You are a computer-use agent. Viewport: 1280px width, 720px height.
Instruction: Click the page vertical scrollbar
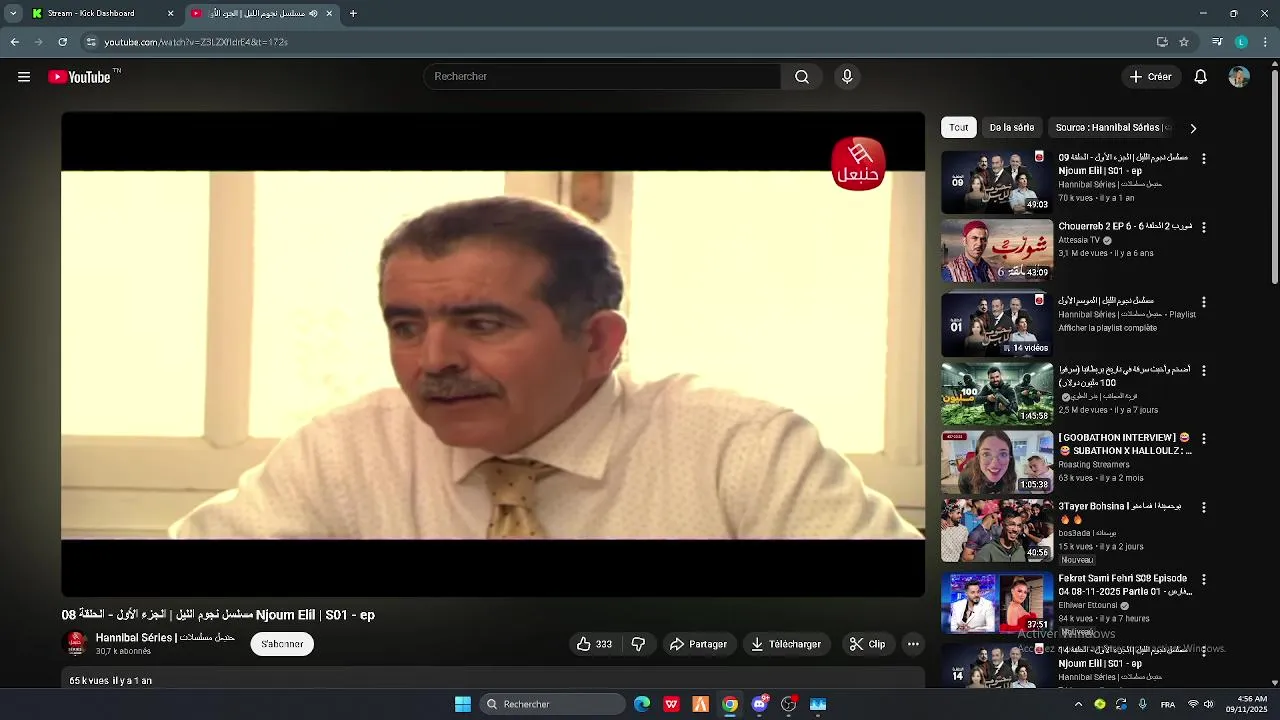click(1275, 175)
